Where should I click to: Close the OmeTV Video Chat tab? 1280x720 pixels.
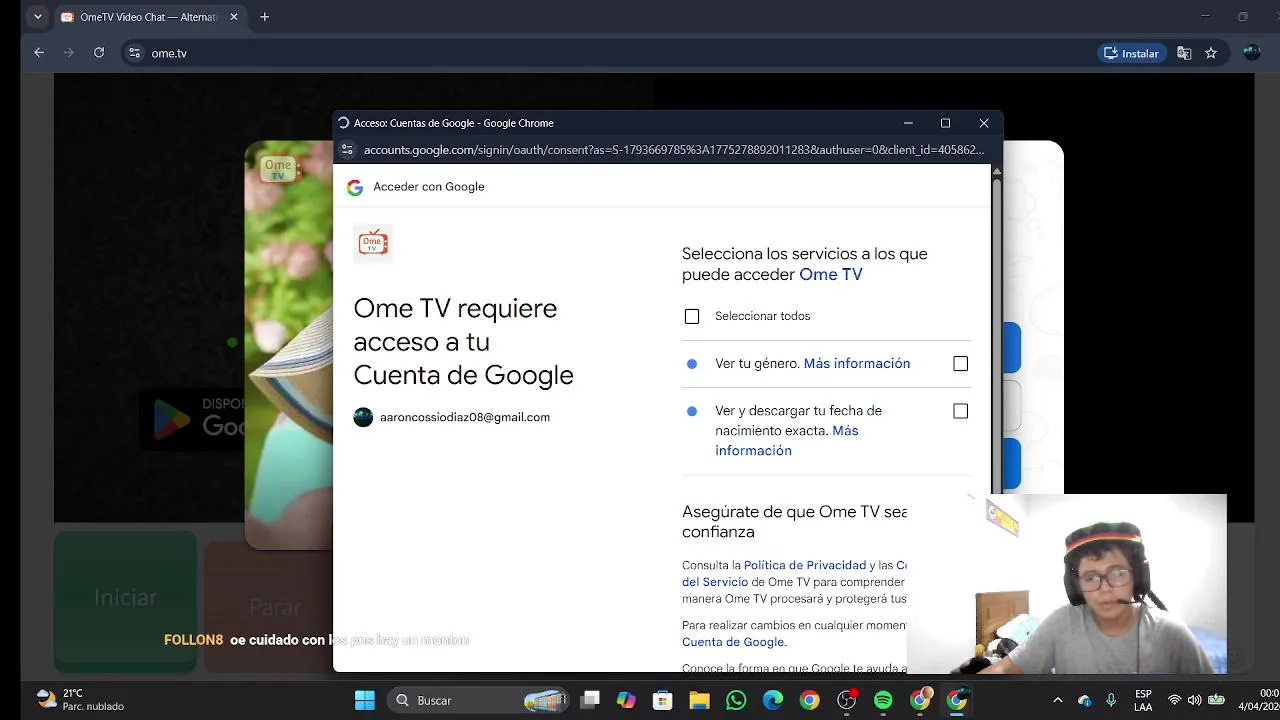click(234, 17)
